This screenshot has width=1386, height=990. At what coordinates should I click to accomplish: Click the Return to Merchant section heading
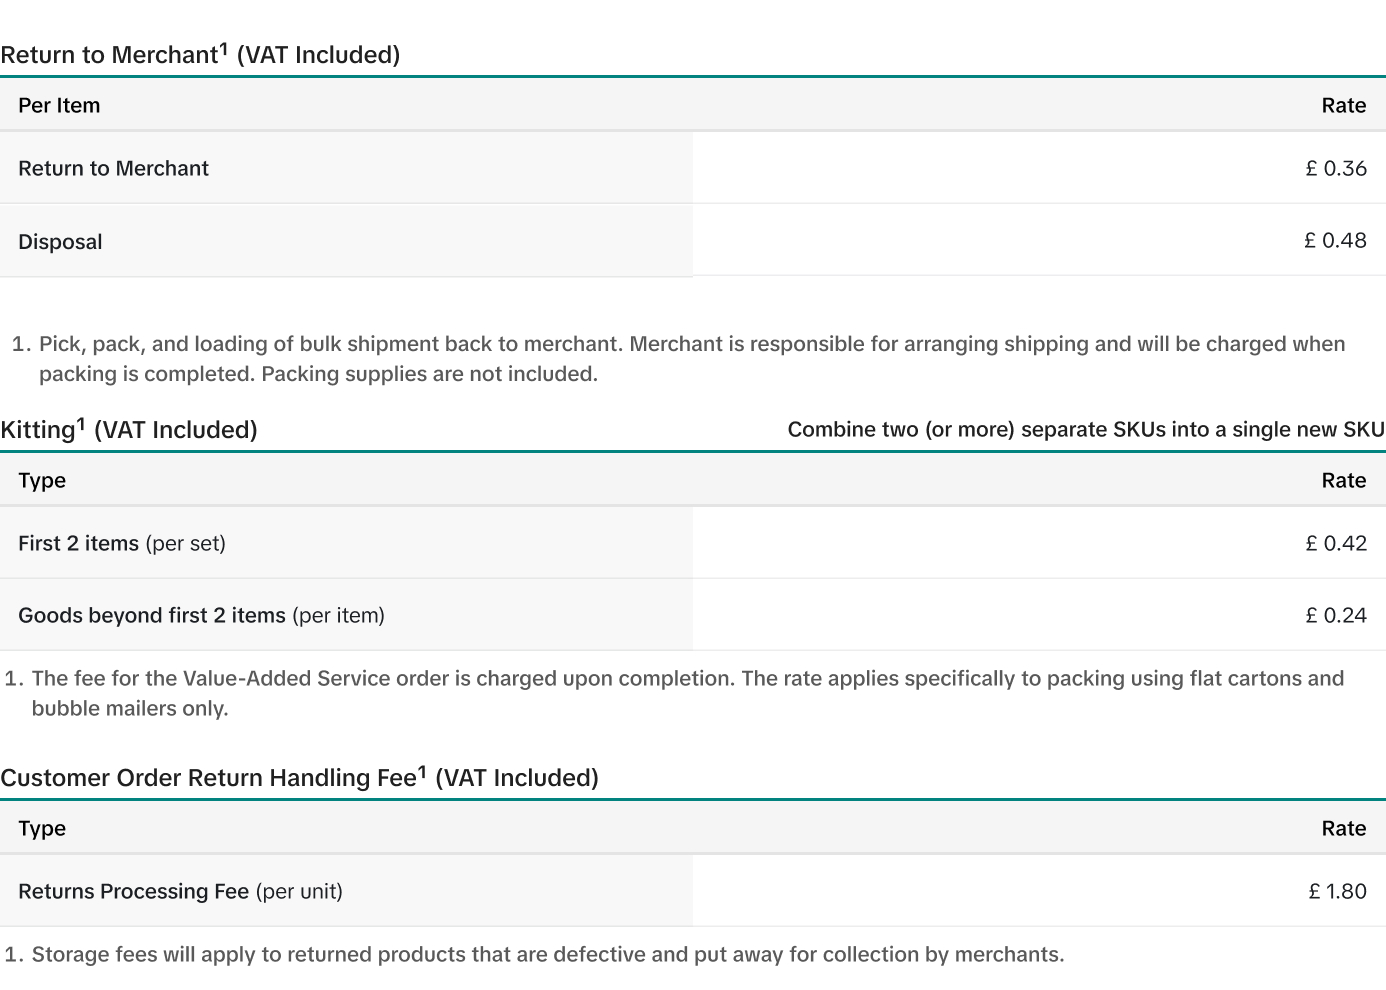coord(200,54)
